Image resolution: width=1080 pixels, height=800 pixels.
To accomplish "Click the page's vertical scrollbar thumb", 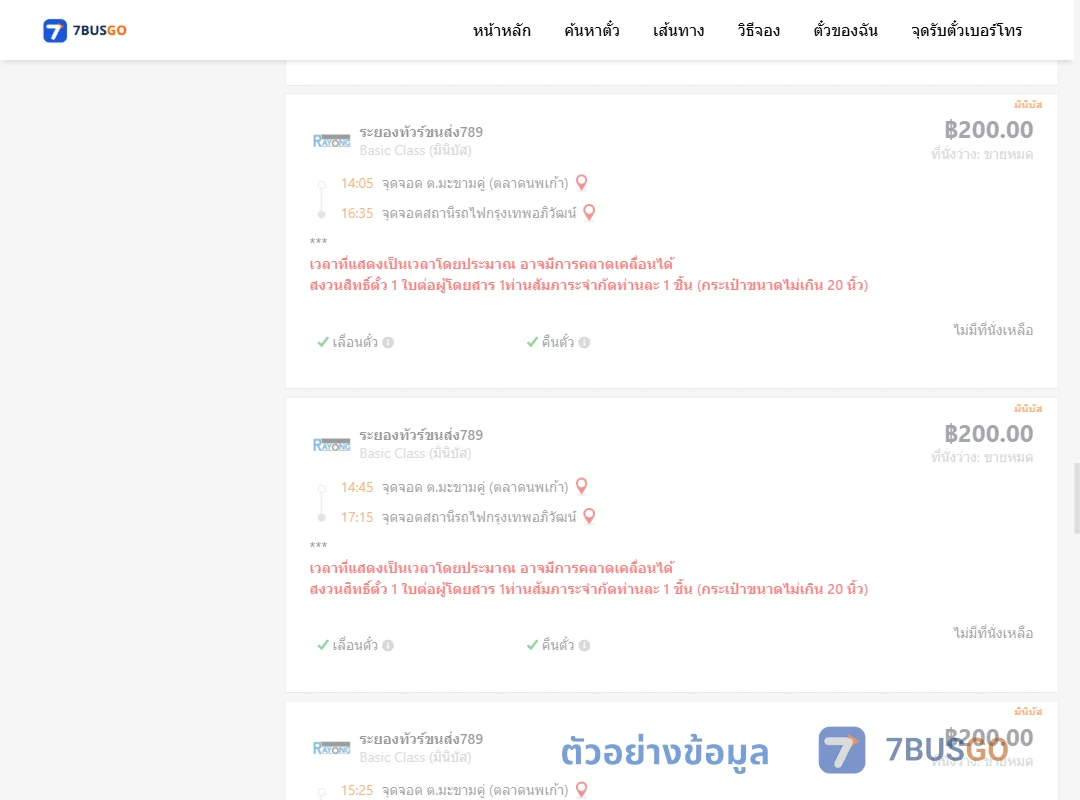I will click(1077, 499).
